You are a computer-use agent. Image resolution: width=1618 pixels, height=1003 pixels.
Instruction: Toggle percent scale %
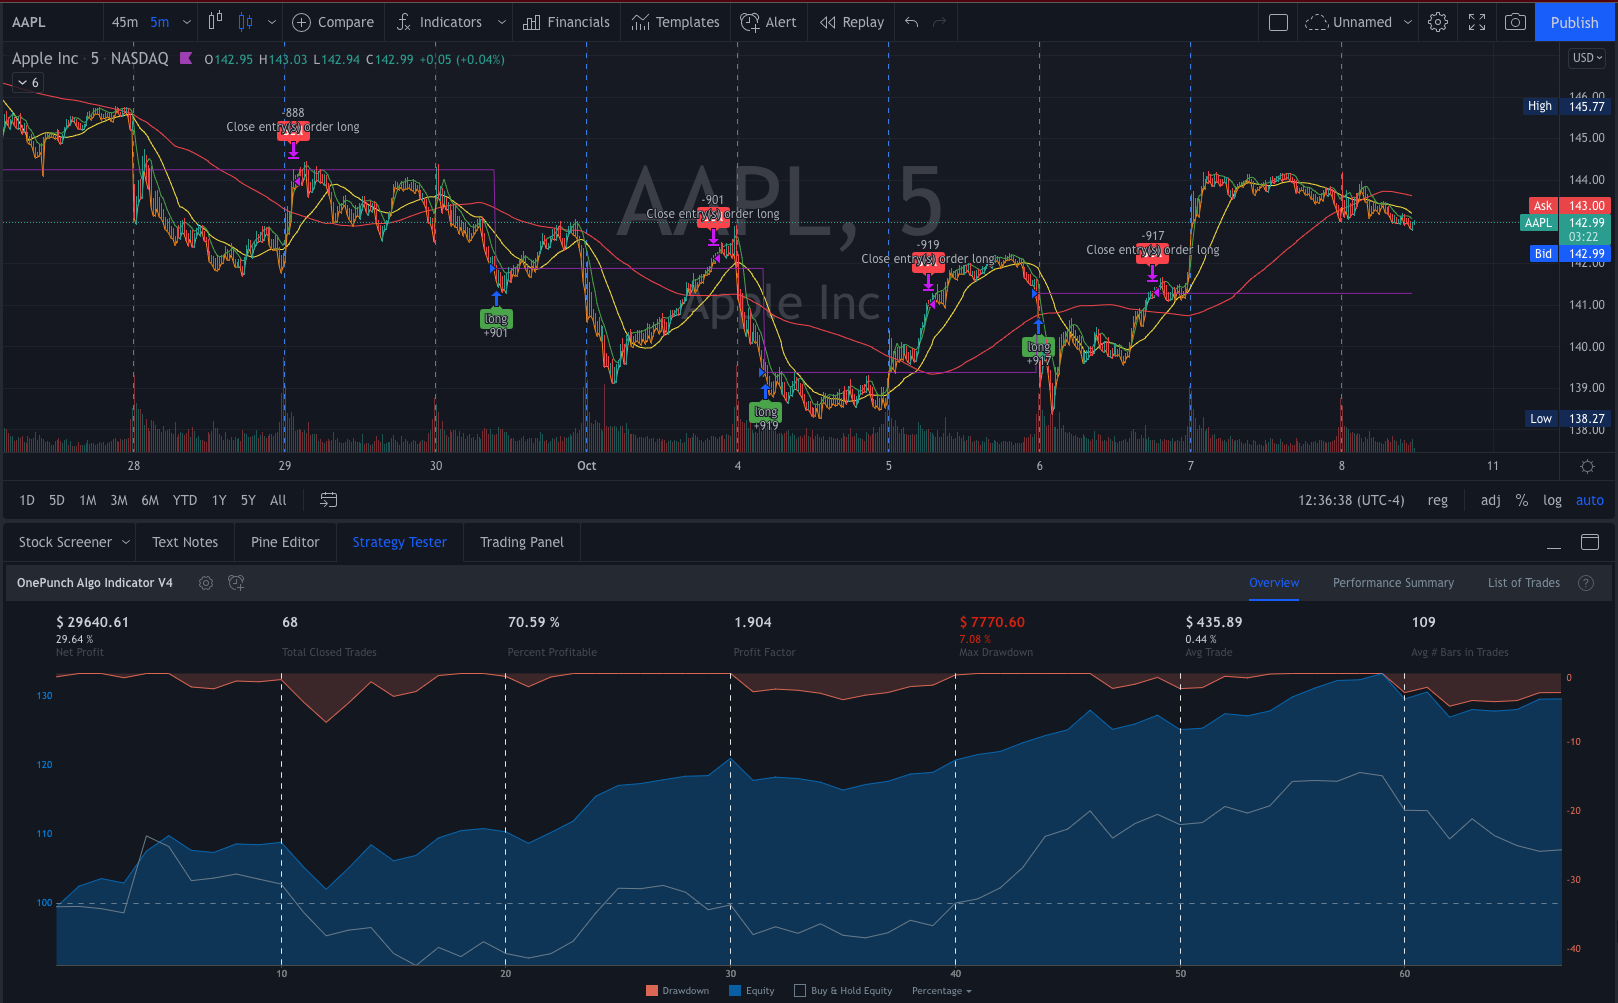point(1521,500)
